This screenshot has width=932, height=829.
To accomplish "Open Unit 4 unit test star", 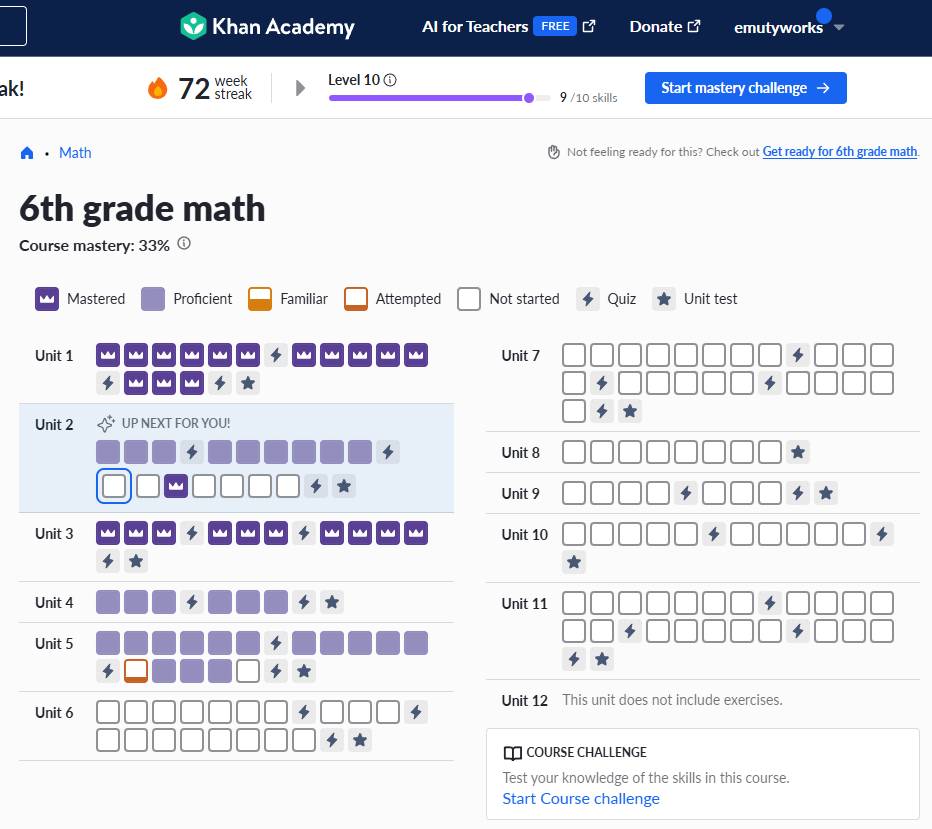I will click(332, 602).
